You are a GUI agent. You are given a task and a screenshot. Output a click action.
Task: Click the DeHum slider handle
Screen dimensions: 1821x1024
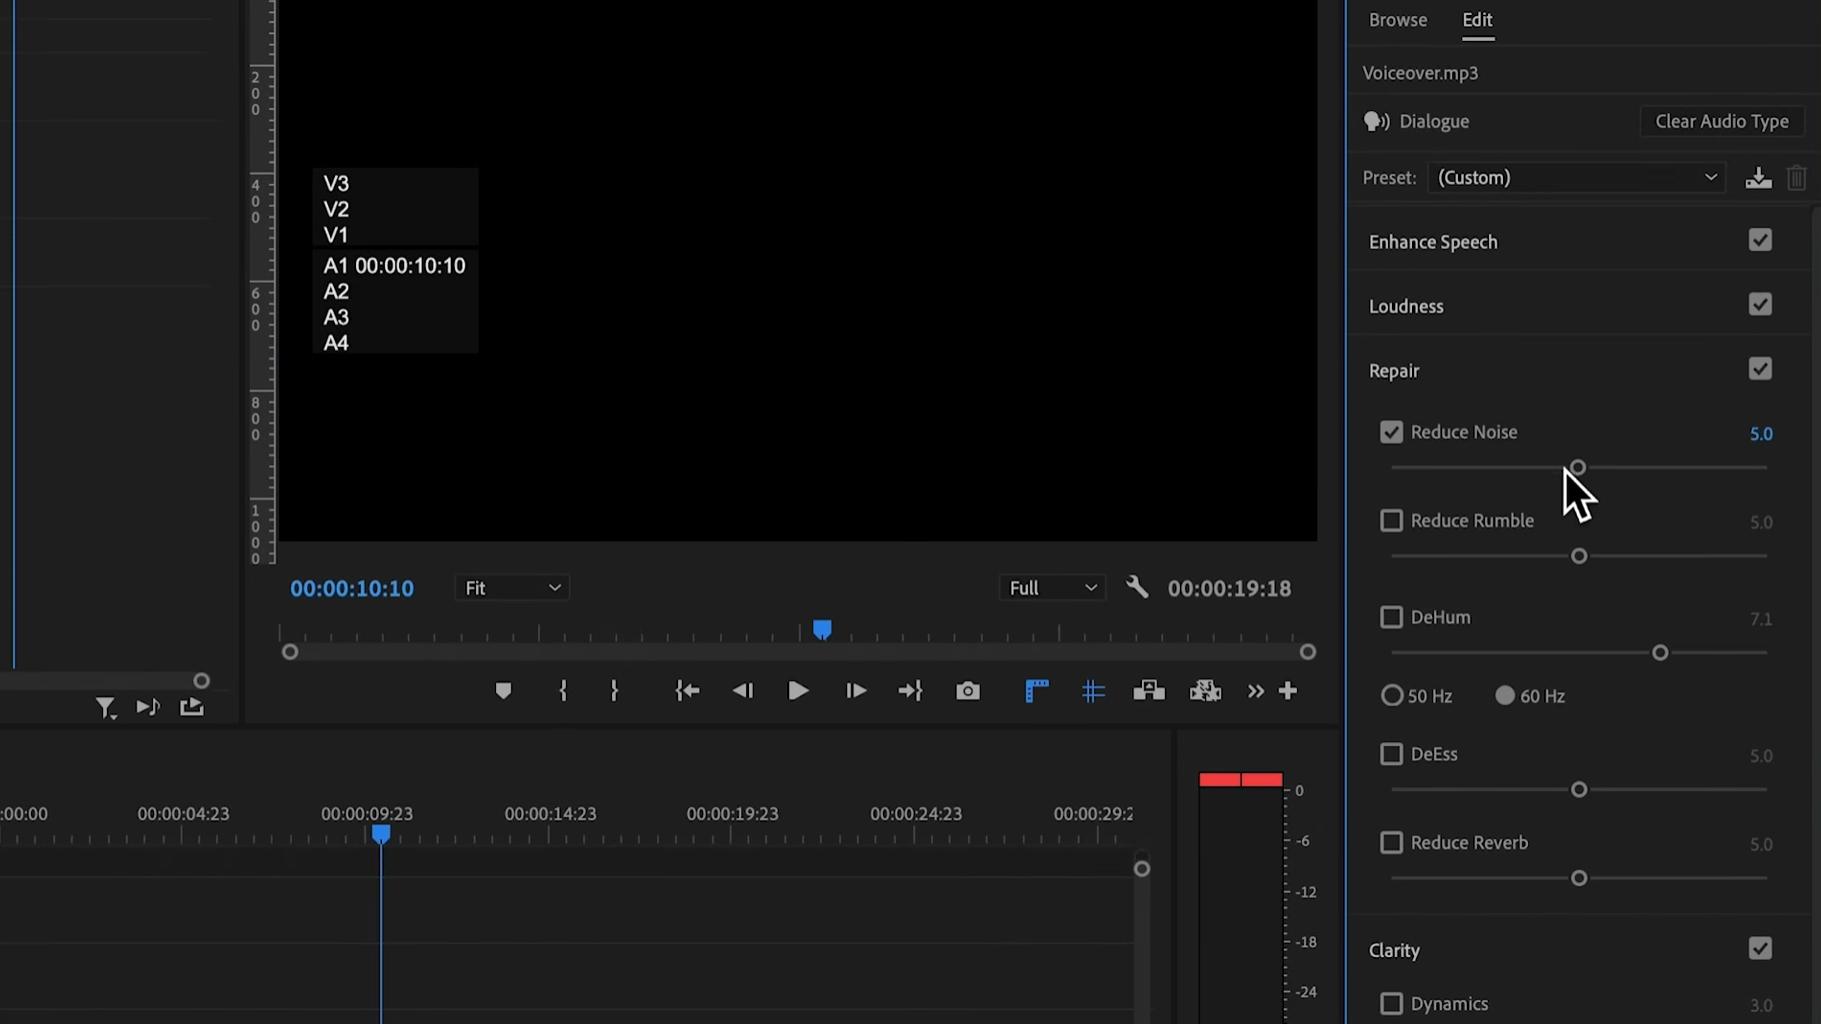click(1660, 653)
